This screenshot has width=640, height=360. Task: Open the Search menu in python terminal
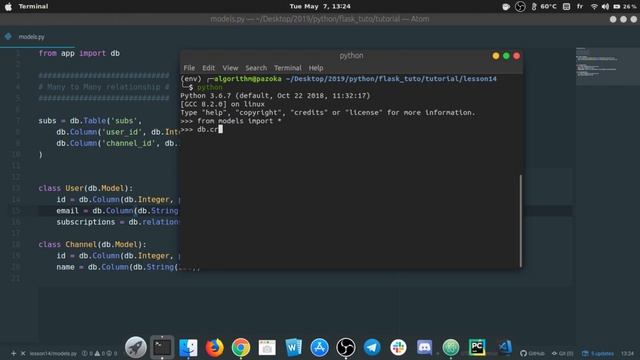(256, 68)
